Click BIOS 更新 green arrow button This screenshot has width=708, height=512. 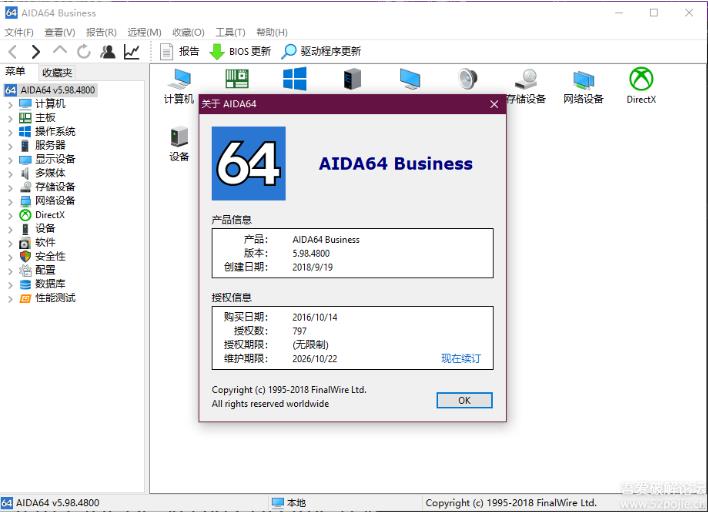coord(240,51)
